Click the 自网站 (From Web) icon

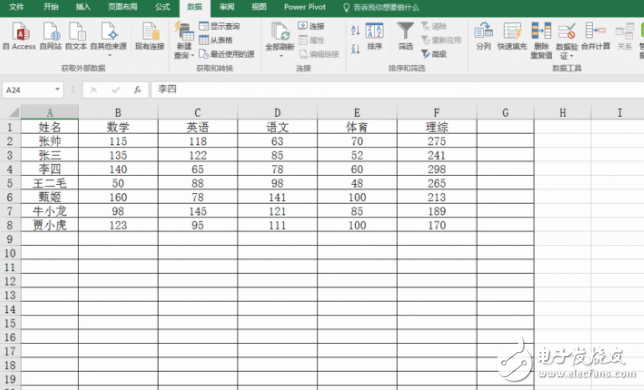51,36
